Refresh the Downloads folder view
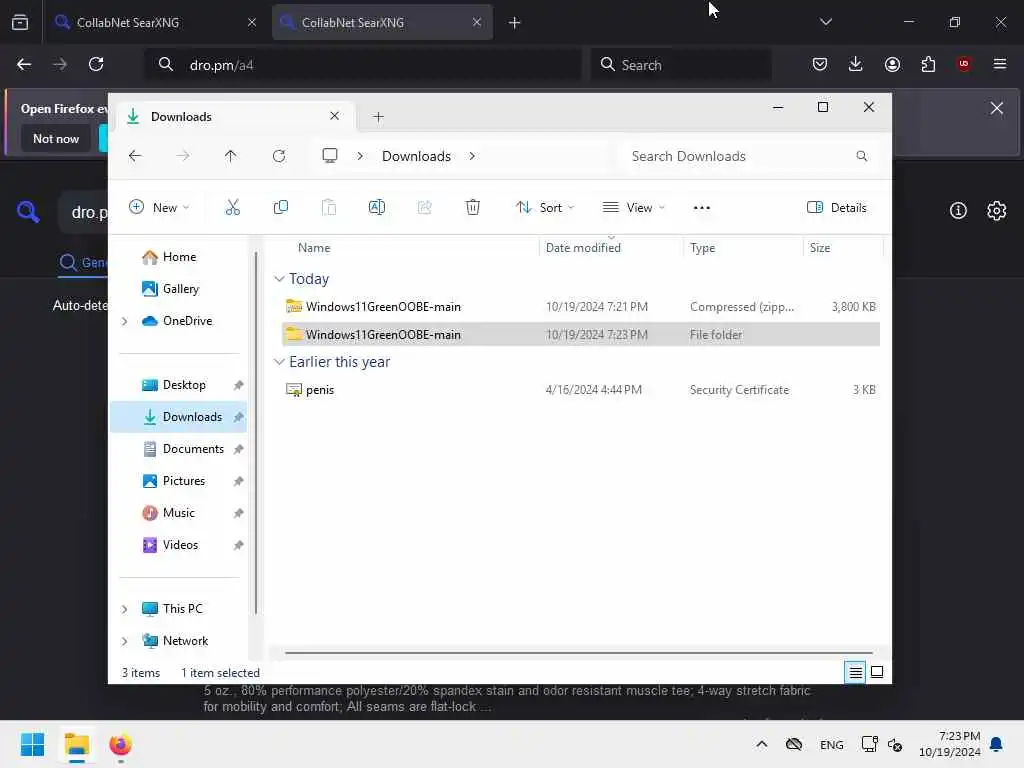1024x768 pixels. (x=279, y=156)
